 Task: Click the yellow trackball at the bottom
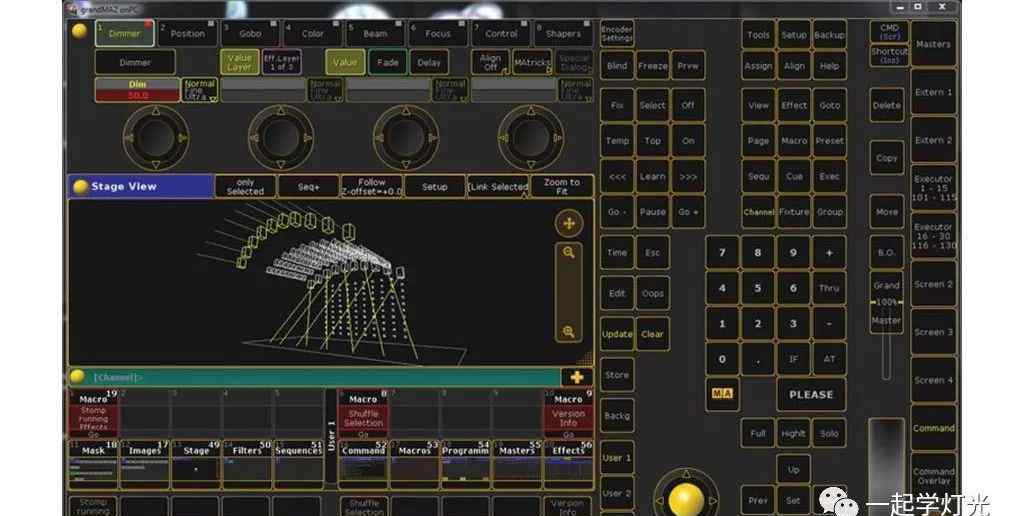[x=686, y=500]
